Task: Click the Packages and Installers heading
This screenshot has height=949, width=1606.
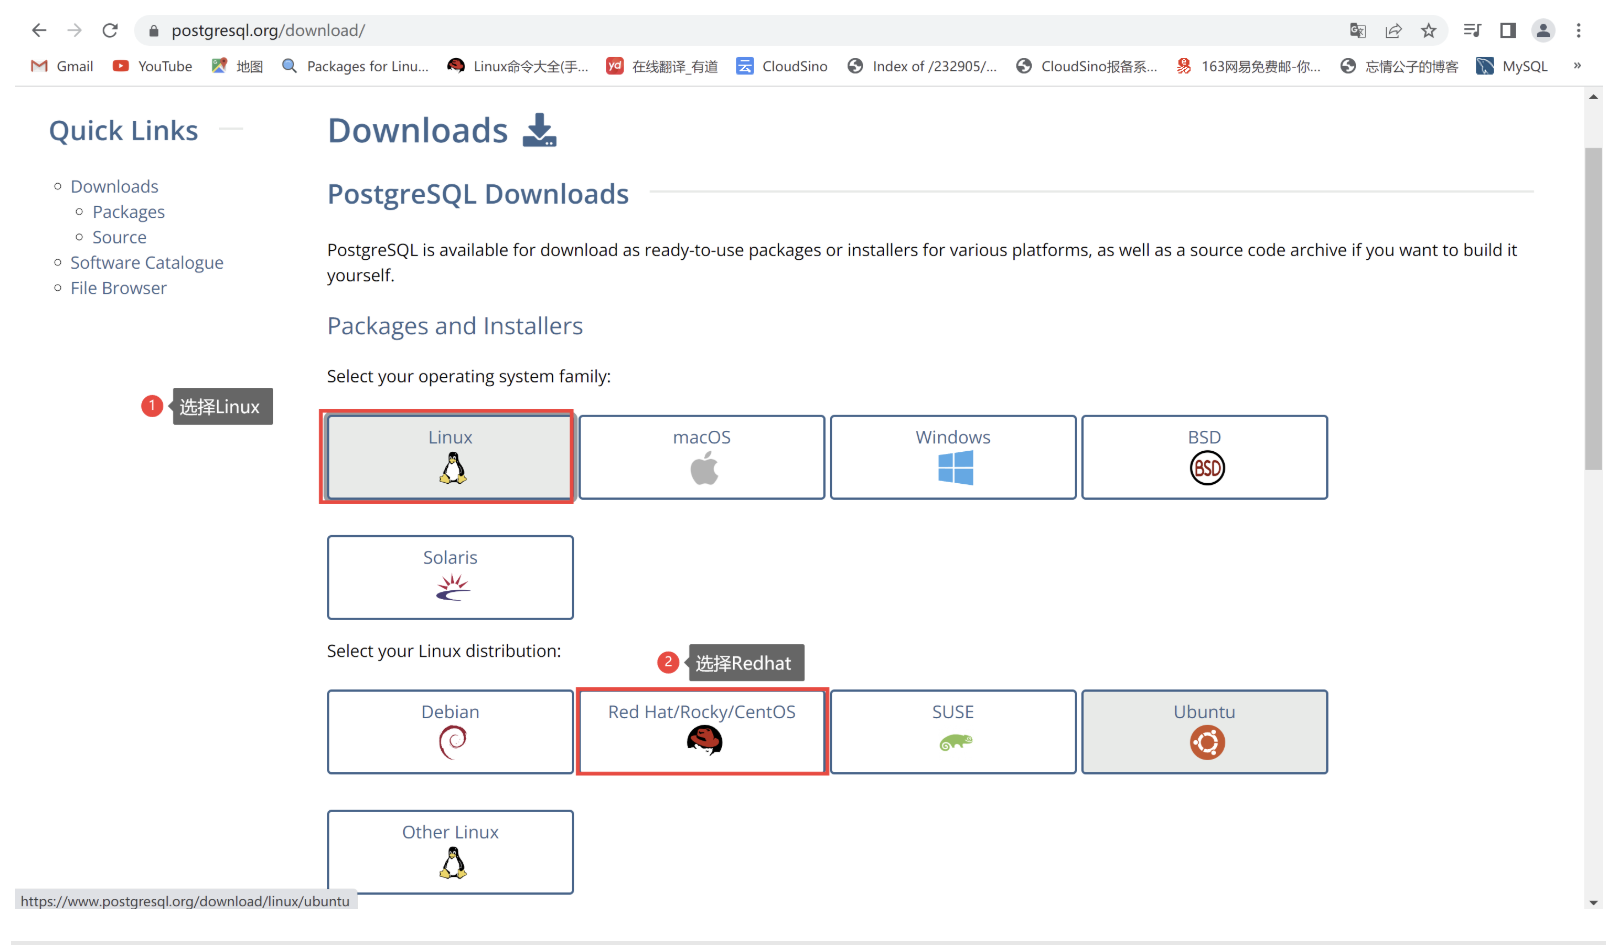Action: [x=455, y=326]
